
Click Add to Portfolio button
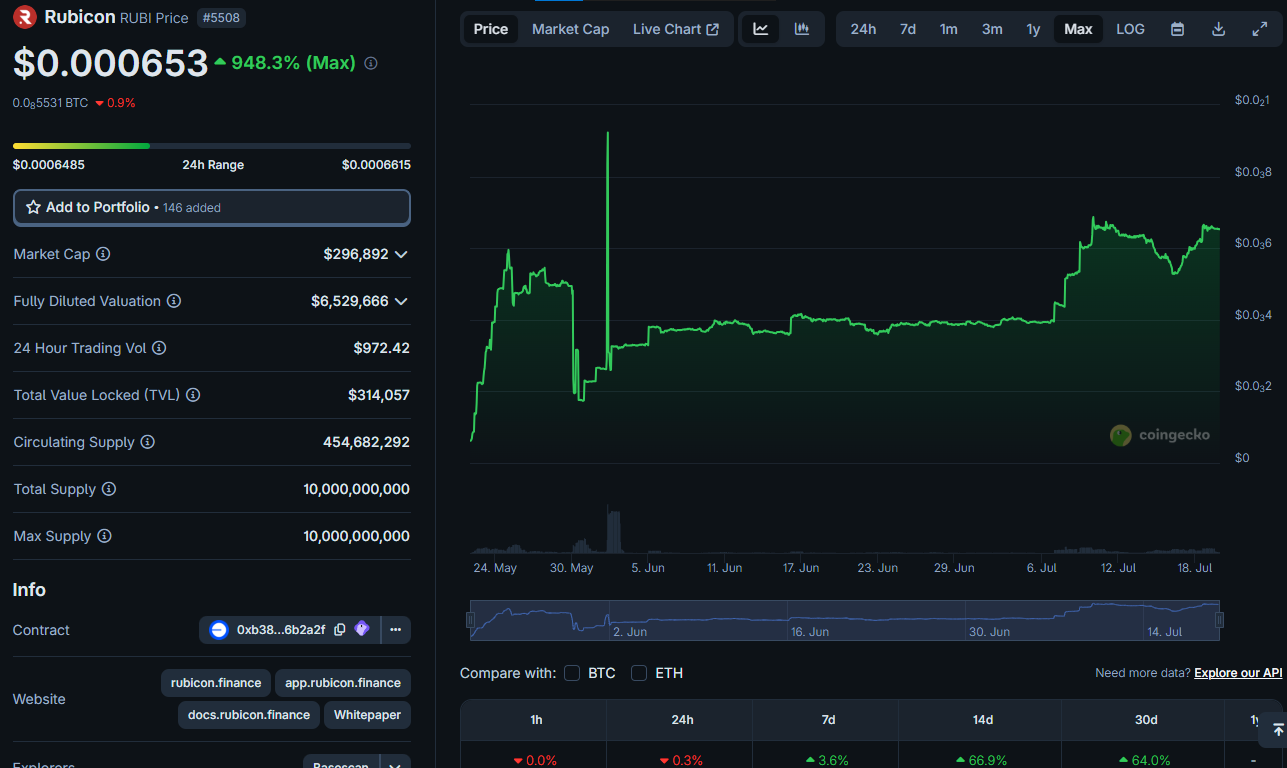[x=212, y=207]
